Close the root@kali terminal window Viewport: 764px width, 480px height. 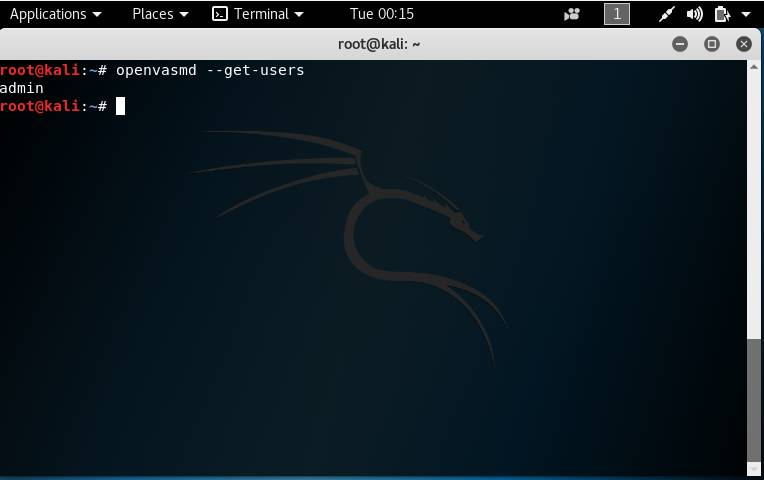[x=744, y=44]
